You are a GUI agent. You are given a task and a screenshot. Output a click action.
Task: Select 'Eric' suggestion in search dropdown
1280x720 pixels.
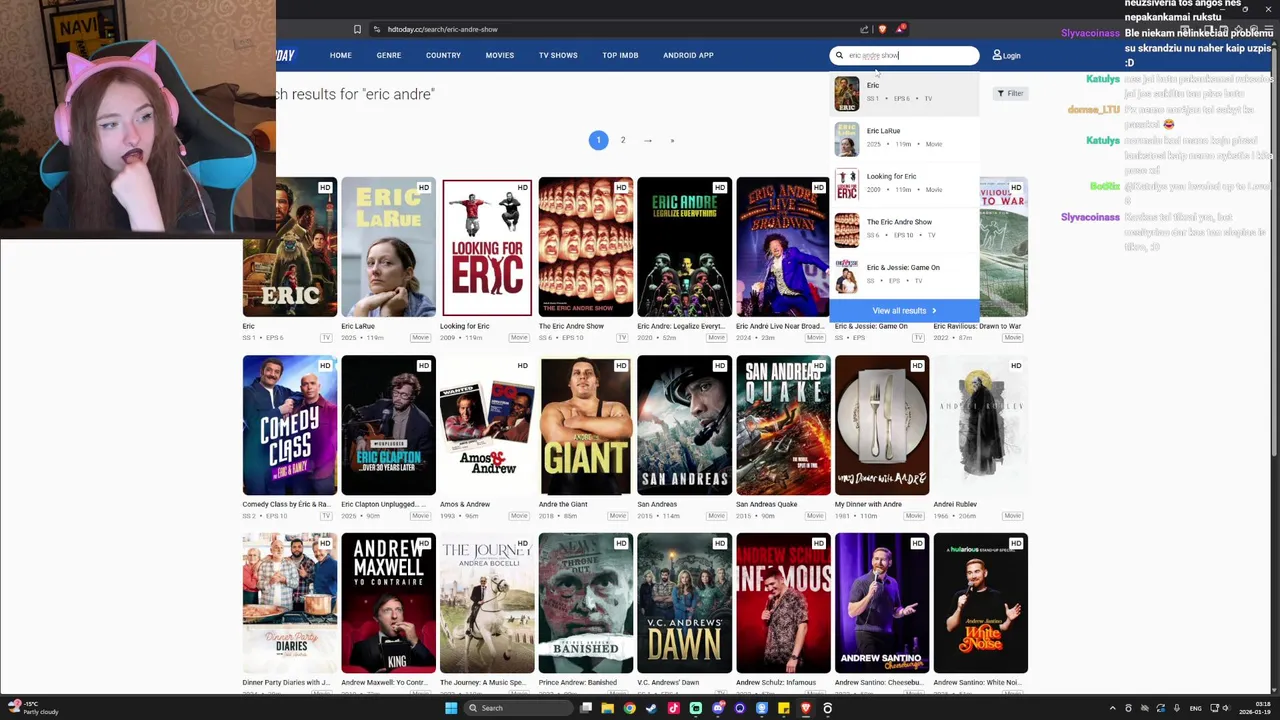tap(904, 93)
